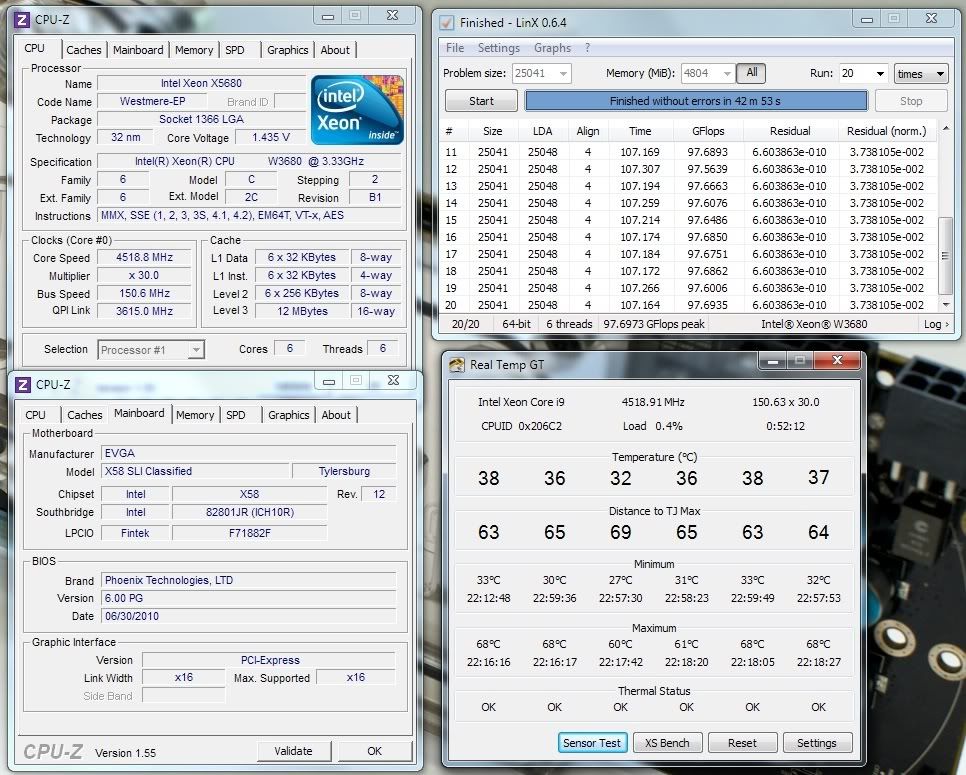Click the Level 3 cache value '12 MBytes'
Screen dimensions: 966x775
click(302, 311)
